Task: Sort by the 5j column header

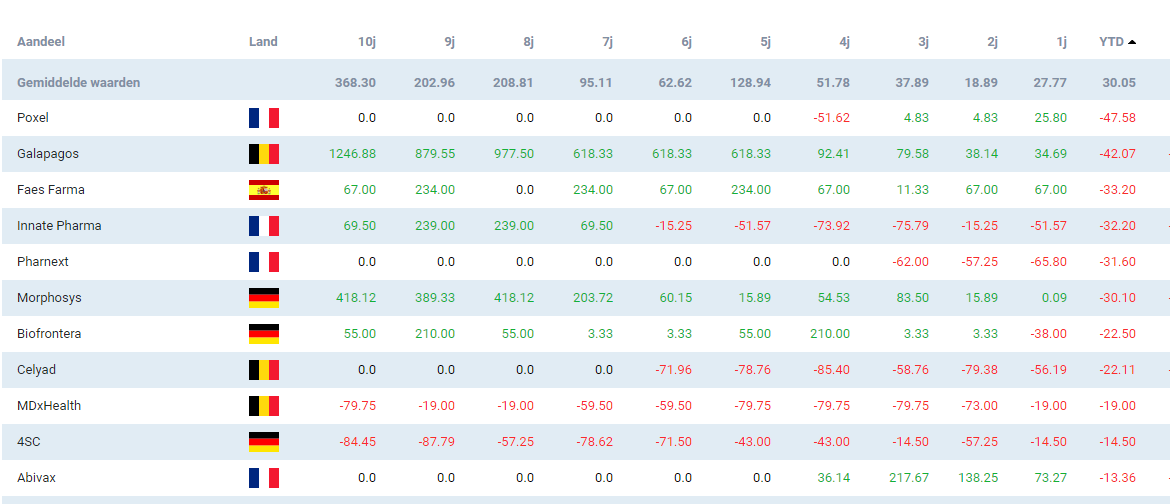Action: pos(766,42)
